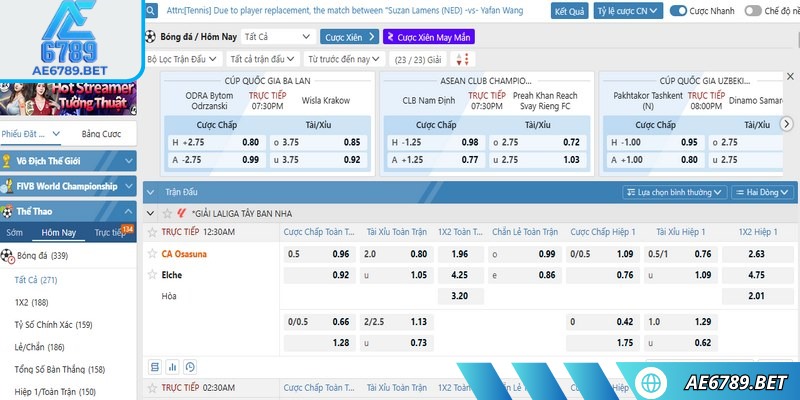Pick CA Osasuna handicap 0.5 at 0.96
Viewport: 800px width, 400px height.
click(319, 254)
